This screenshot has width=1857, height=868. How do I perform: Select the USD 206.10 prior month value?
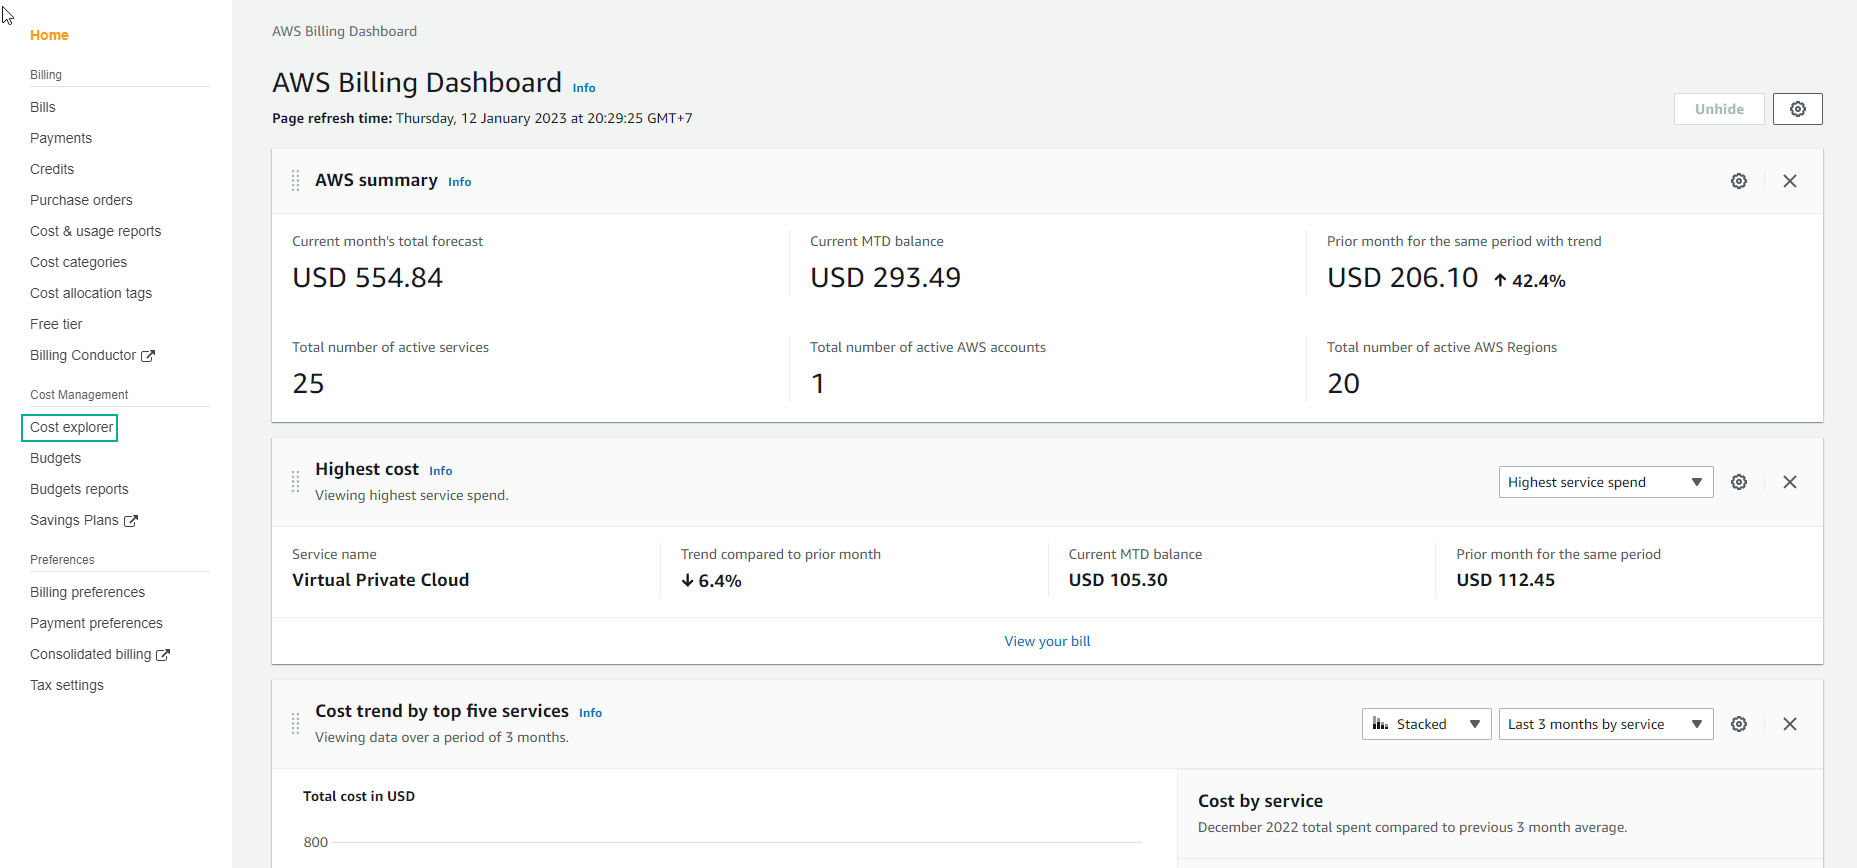point(1402,277)
